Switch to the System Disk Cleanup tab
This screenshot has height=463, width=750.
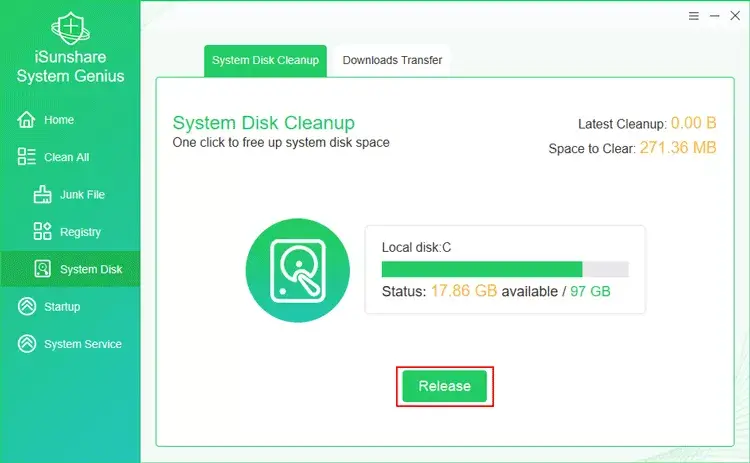(x=265, y=61)
